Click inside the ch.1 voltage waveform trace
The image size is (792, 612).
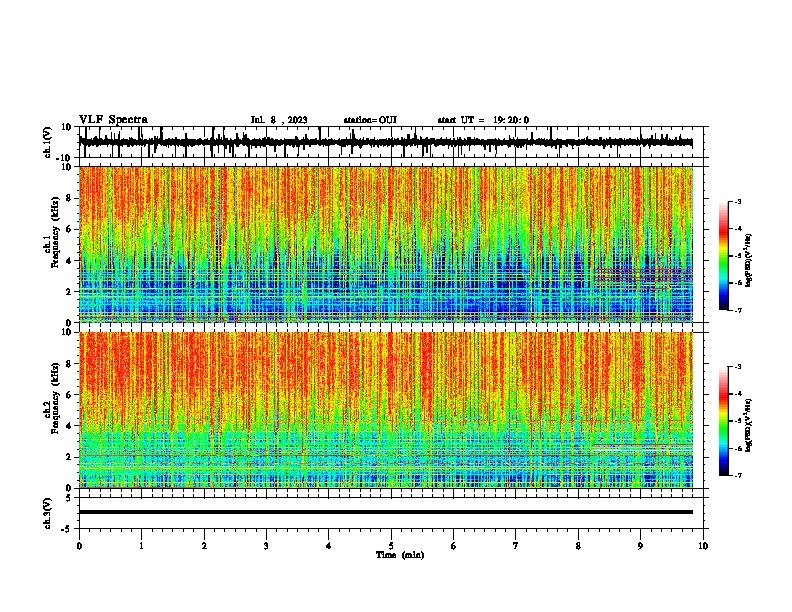click(x=386, y=142)
